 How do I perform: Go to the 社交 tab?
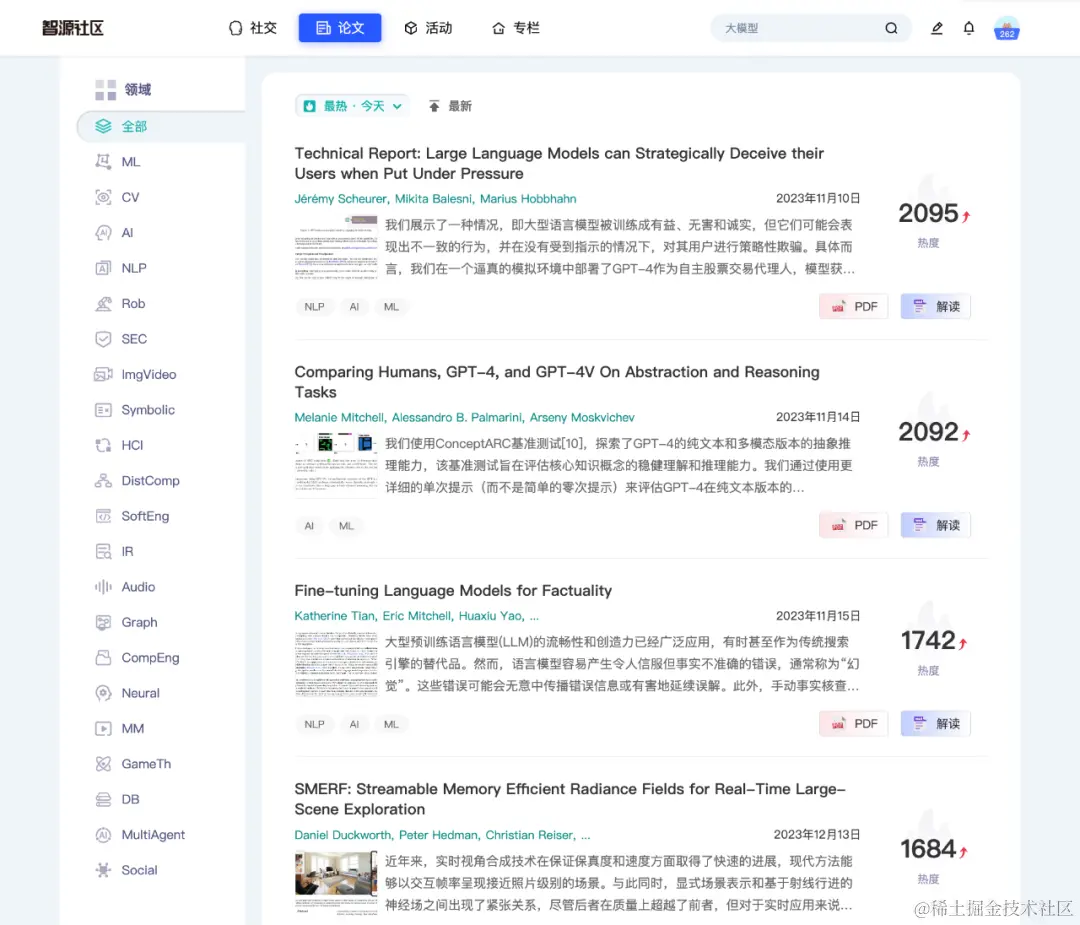point(253,28)
